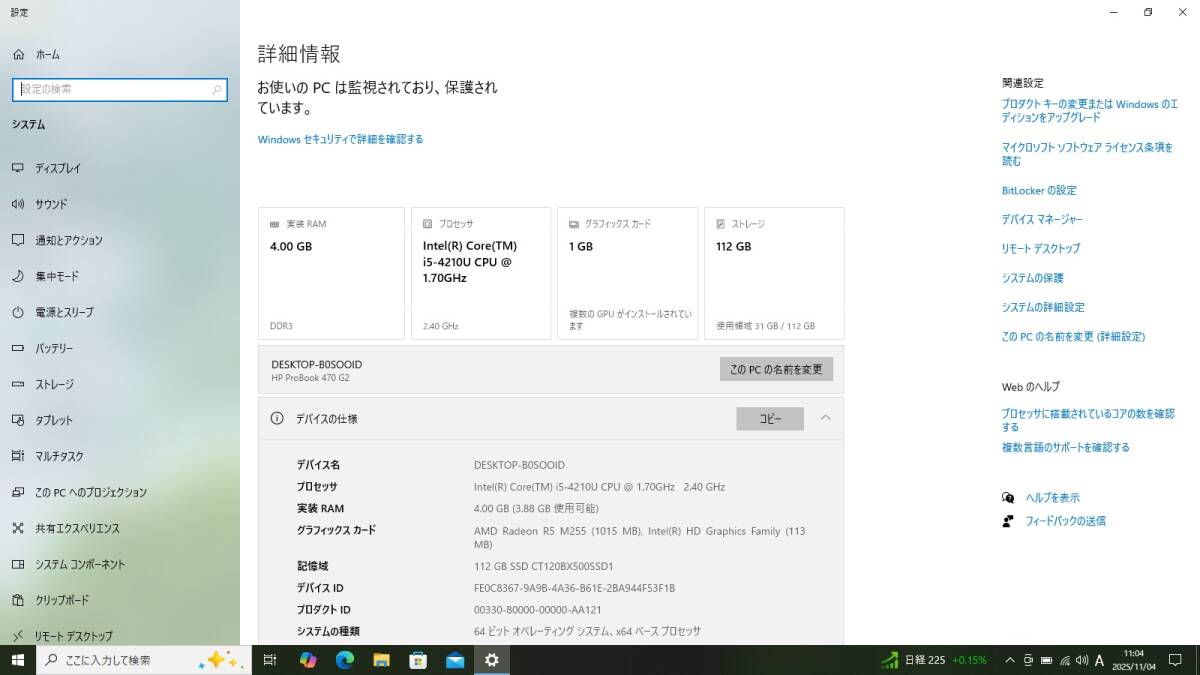Open ディスプレイ settings page
Screen dimensions: 1200x675
[120, 168]
